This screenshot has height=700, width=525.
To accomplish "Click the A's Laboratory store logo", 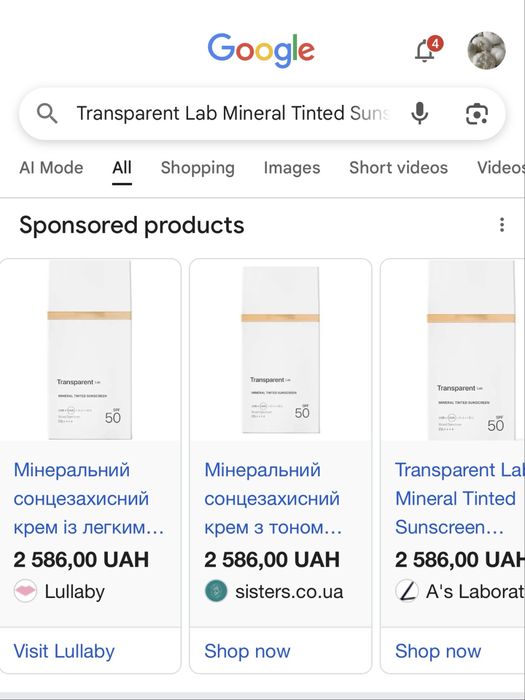I will [407, 591].
